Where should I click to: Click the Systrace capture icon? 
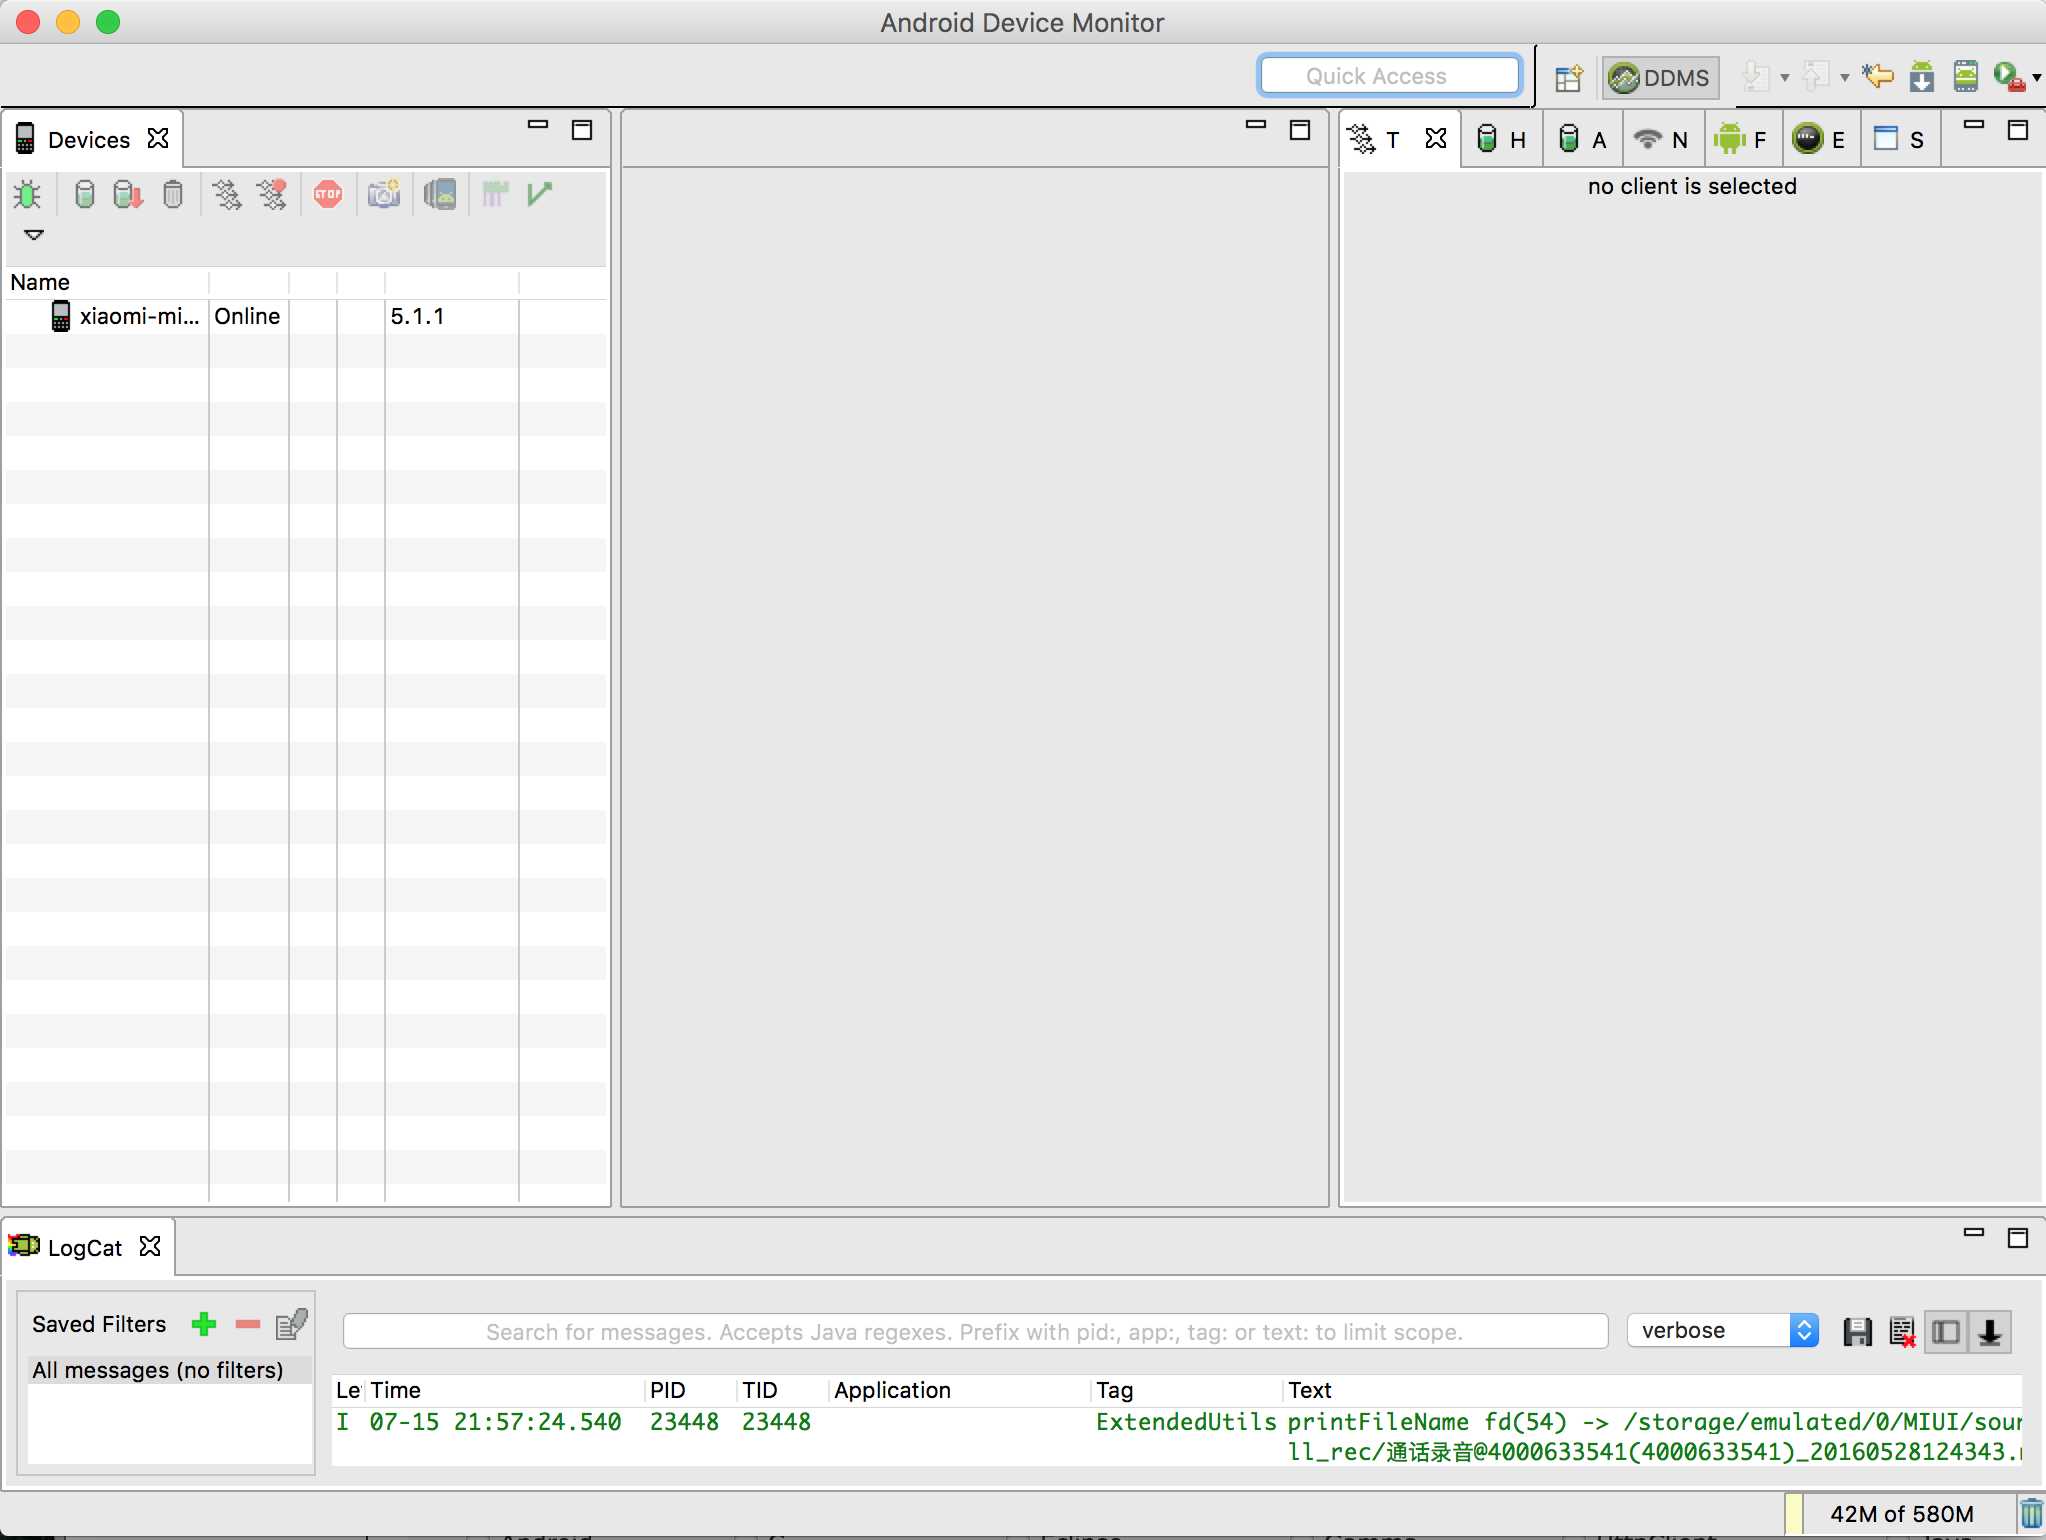495,194
